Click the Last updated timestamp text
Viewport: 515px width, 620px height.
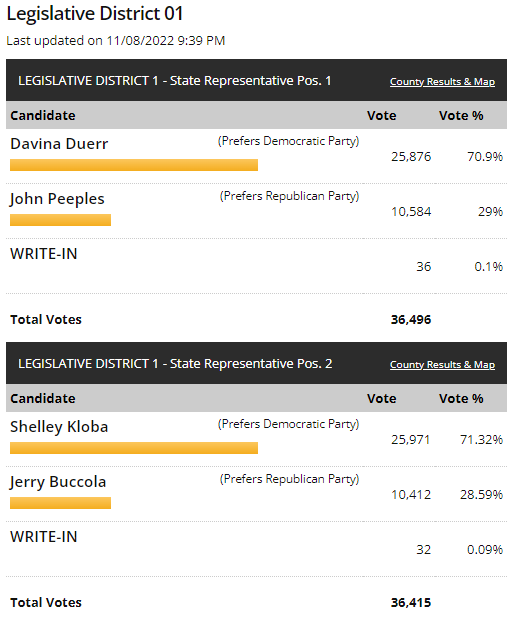tap(115, 41)
